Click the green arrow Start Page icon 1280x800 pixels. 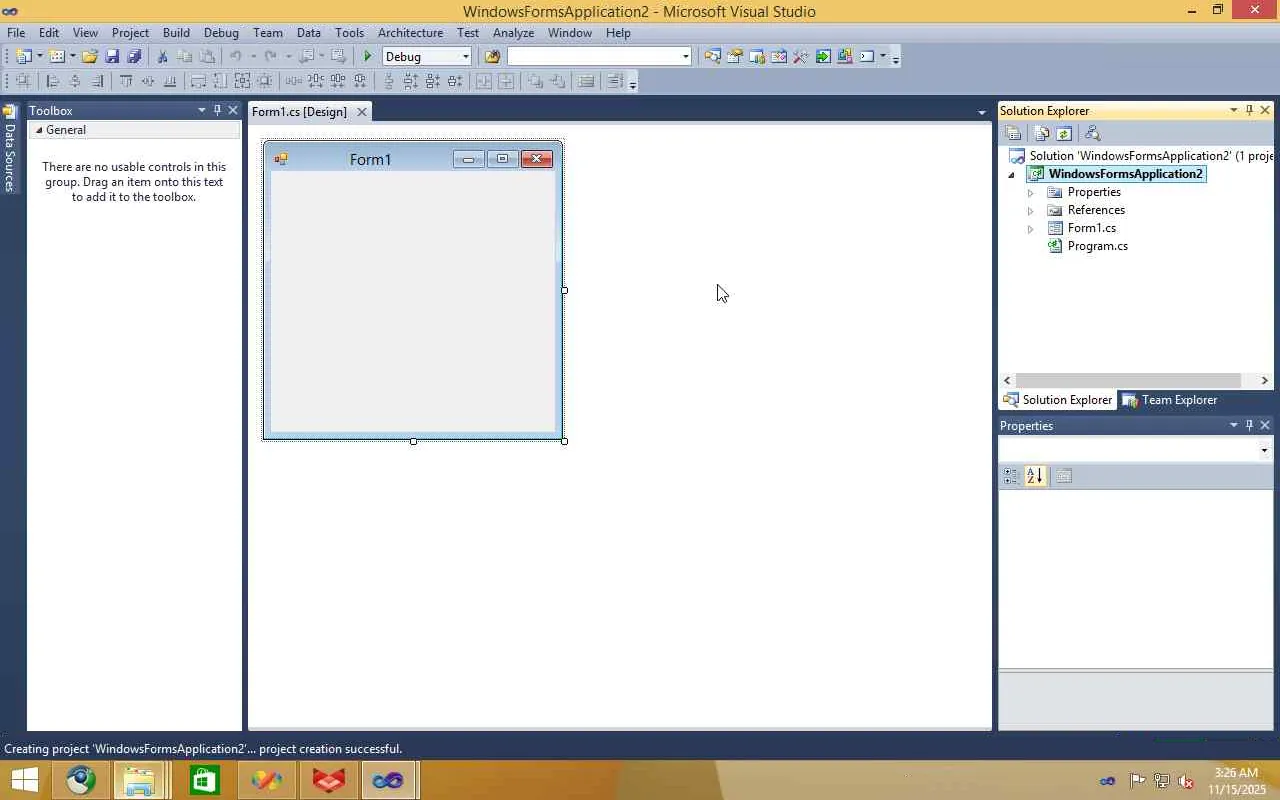(823, 57)
